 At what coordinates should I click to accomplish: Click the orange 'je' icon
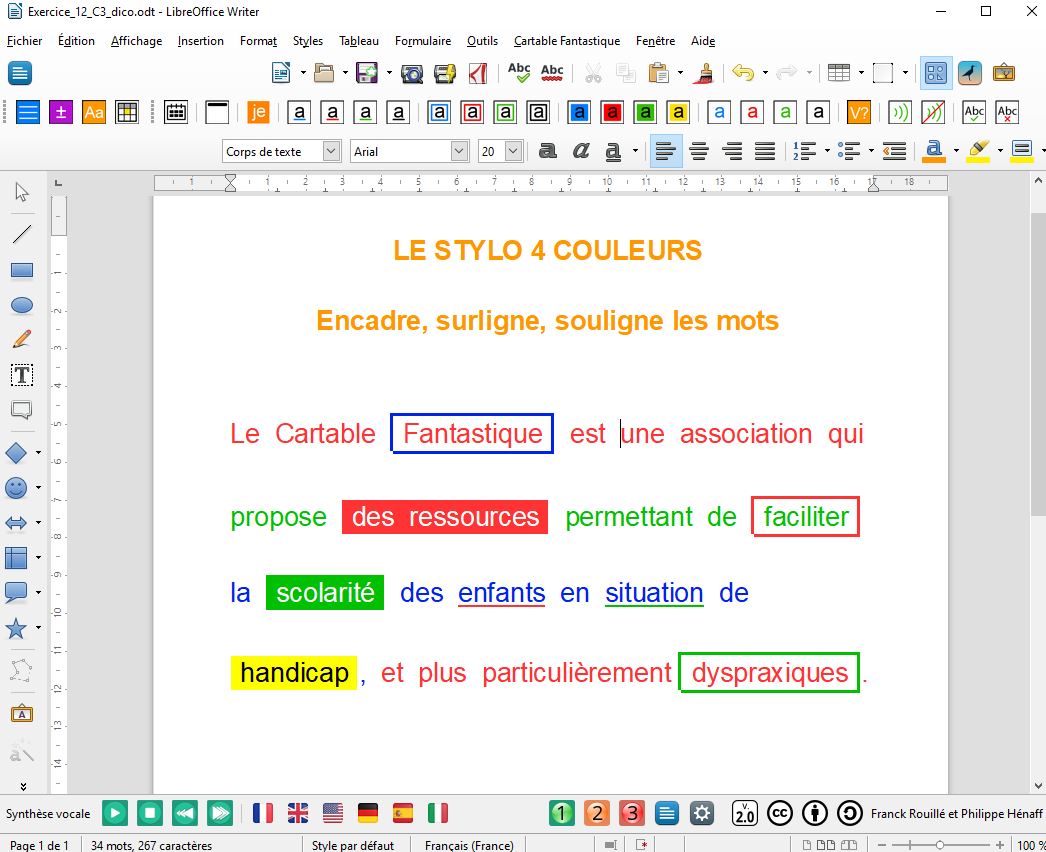[x=257, y=112]
